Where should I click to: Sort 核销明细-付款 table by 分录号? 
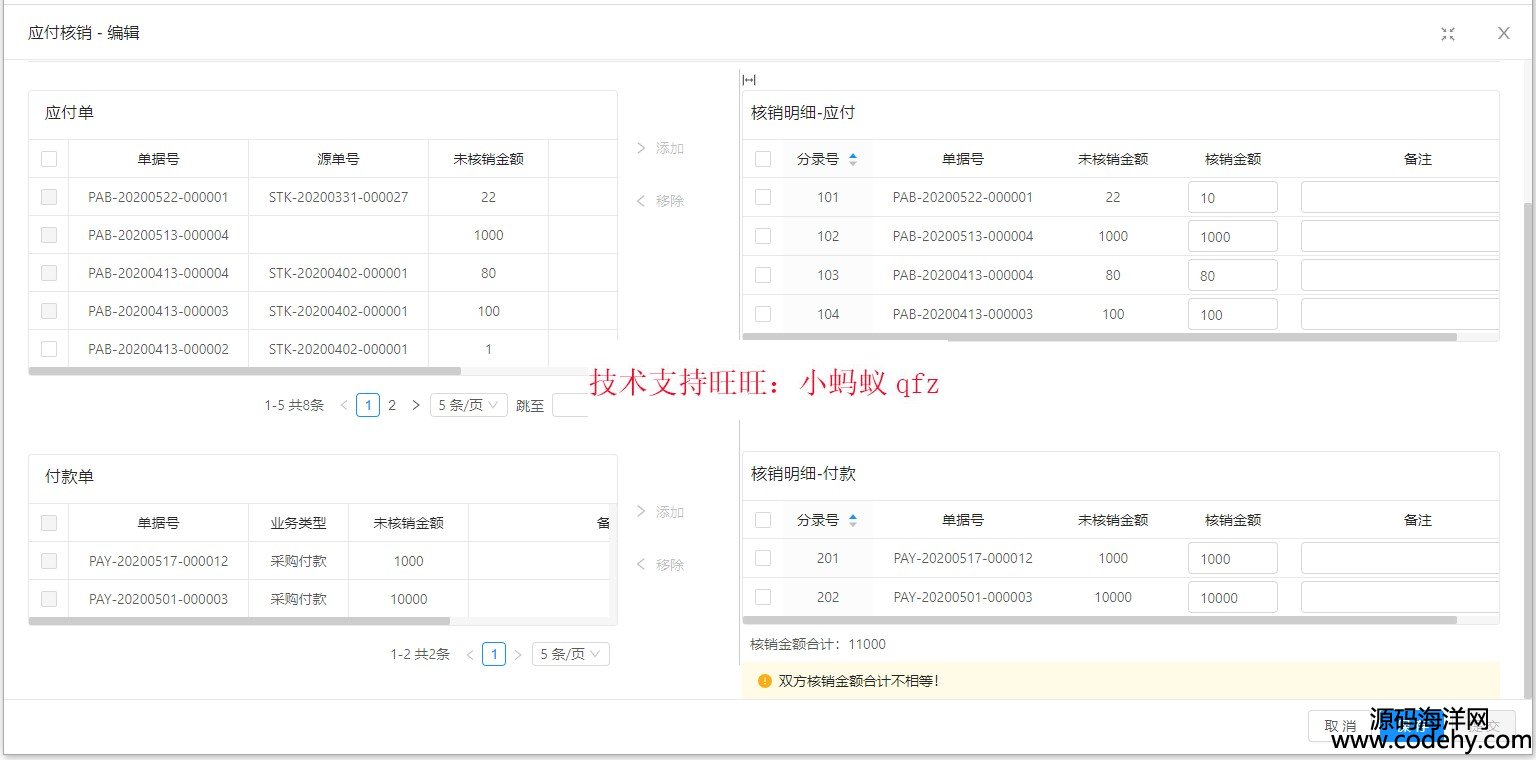point(852,520)
